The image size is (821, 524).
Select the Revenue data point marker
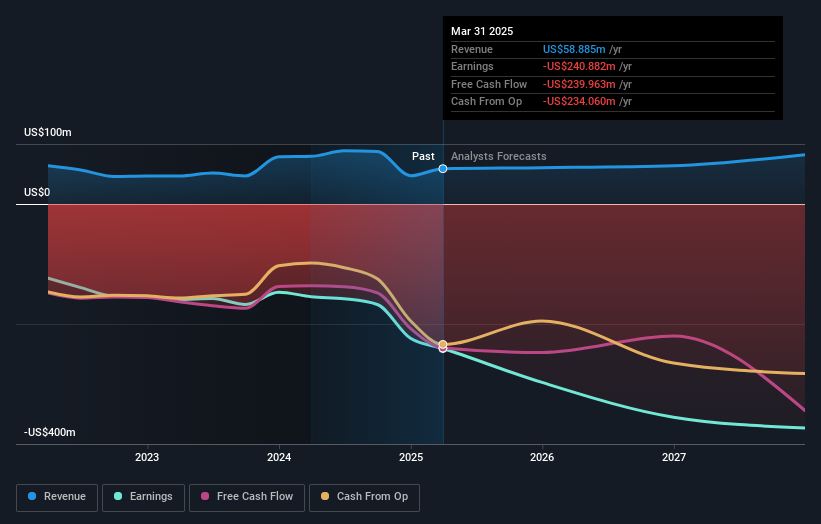[443, 169]
